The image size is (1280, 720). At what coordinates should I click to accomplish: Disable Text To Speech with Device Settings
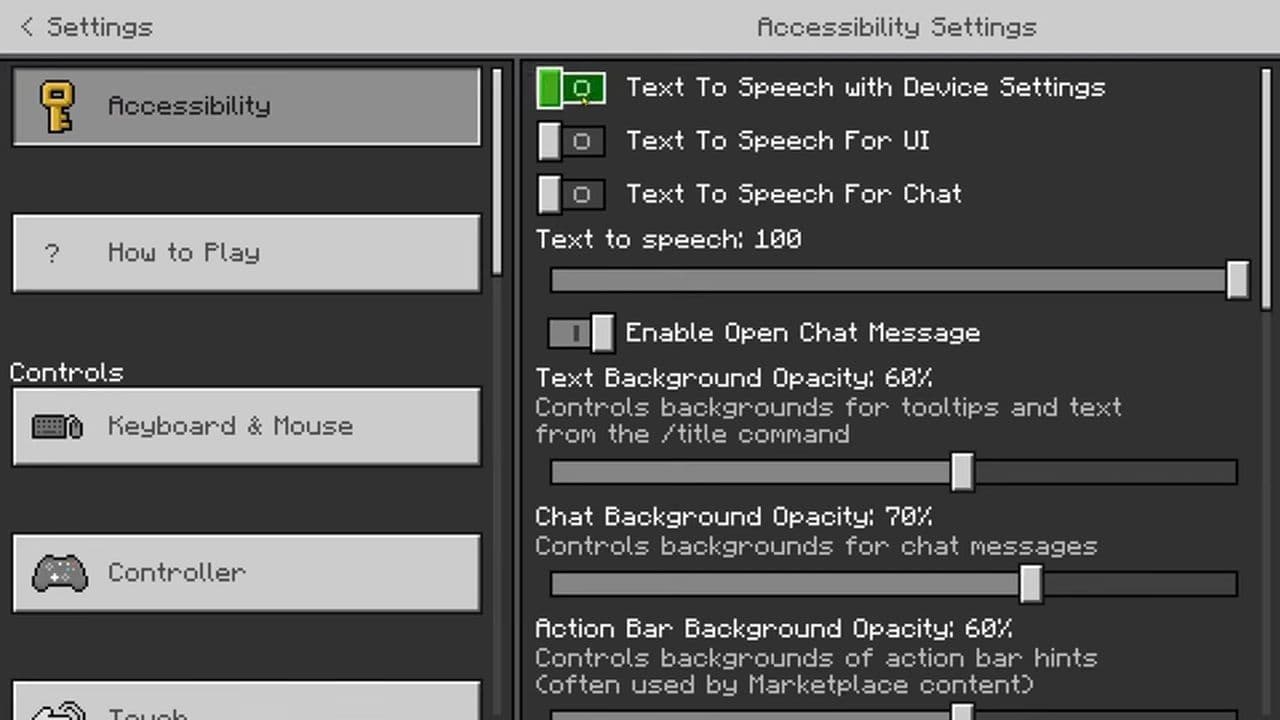[571, 88]
